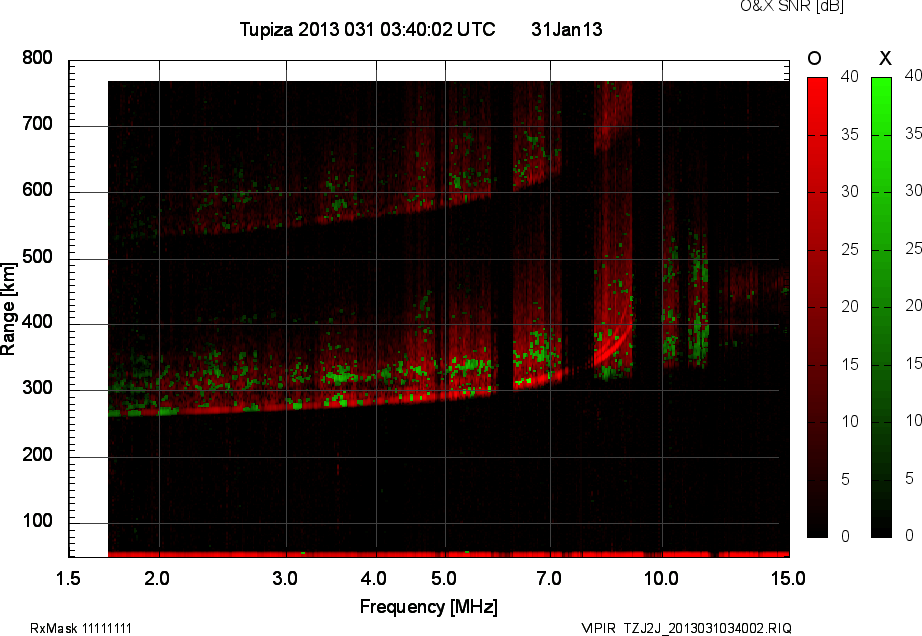Click the red ground-echo band at plot bottom

point(449,554)
